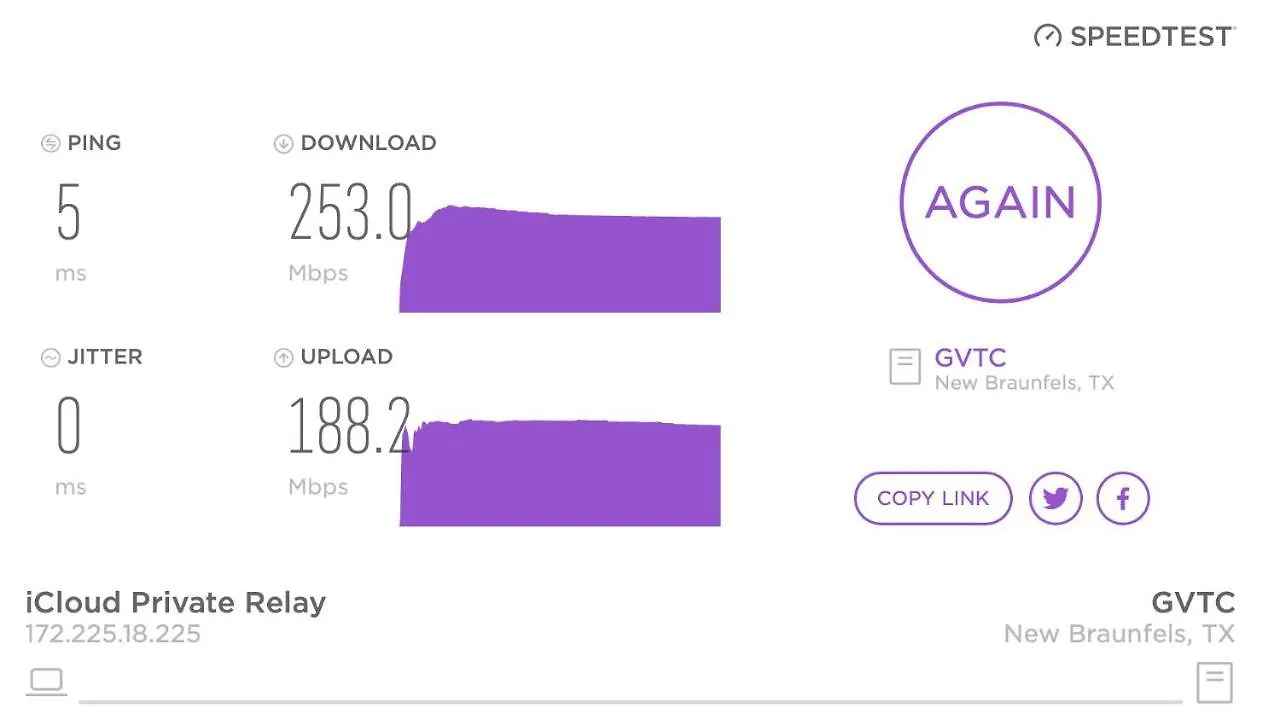The height and width of the screenshot is (725, 1280).
Task: Click the upload arrow icon
Action: coord(283,358)
